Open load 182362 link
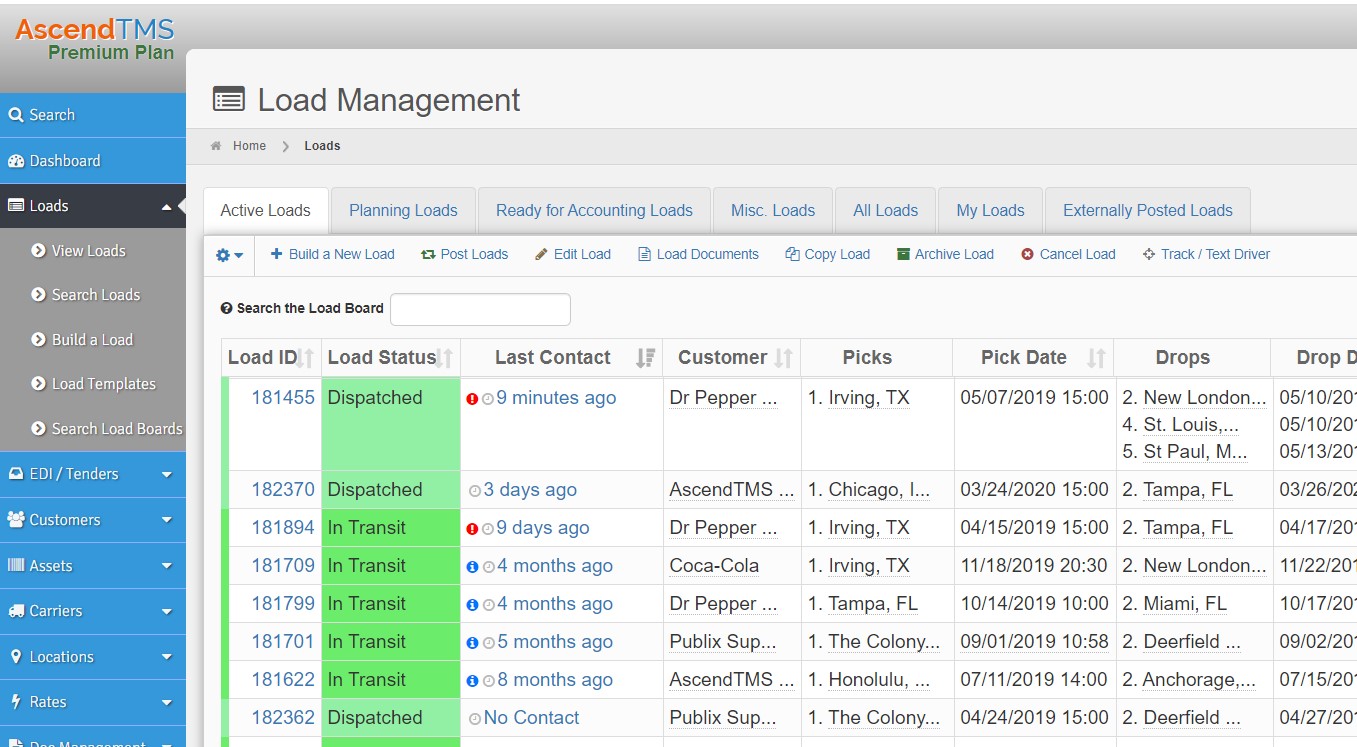Viewport: 1357px width, 747px height. pos(283,718)
